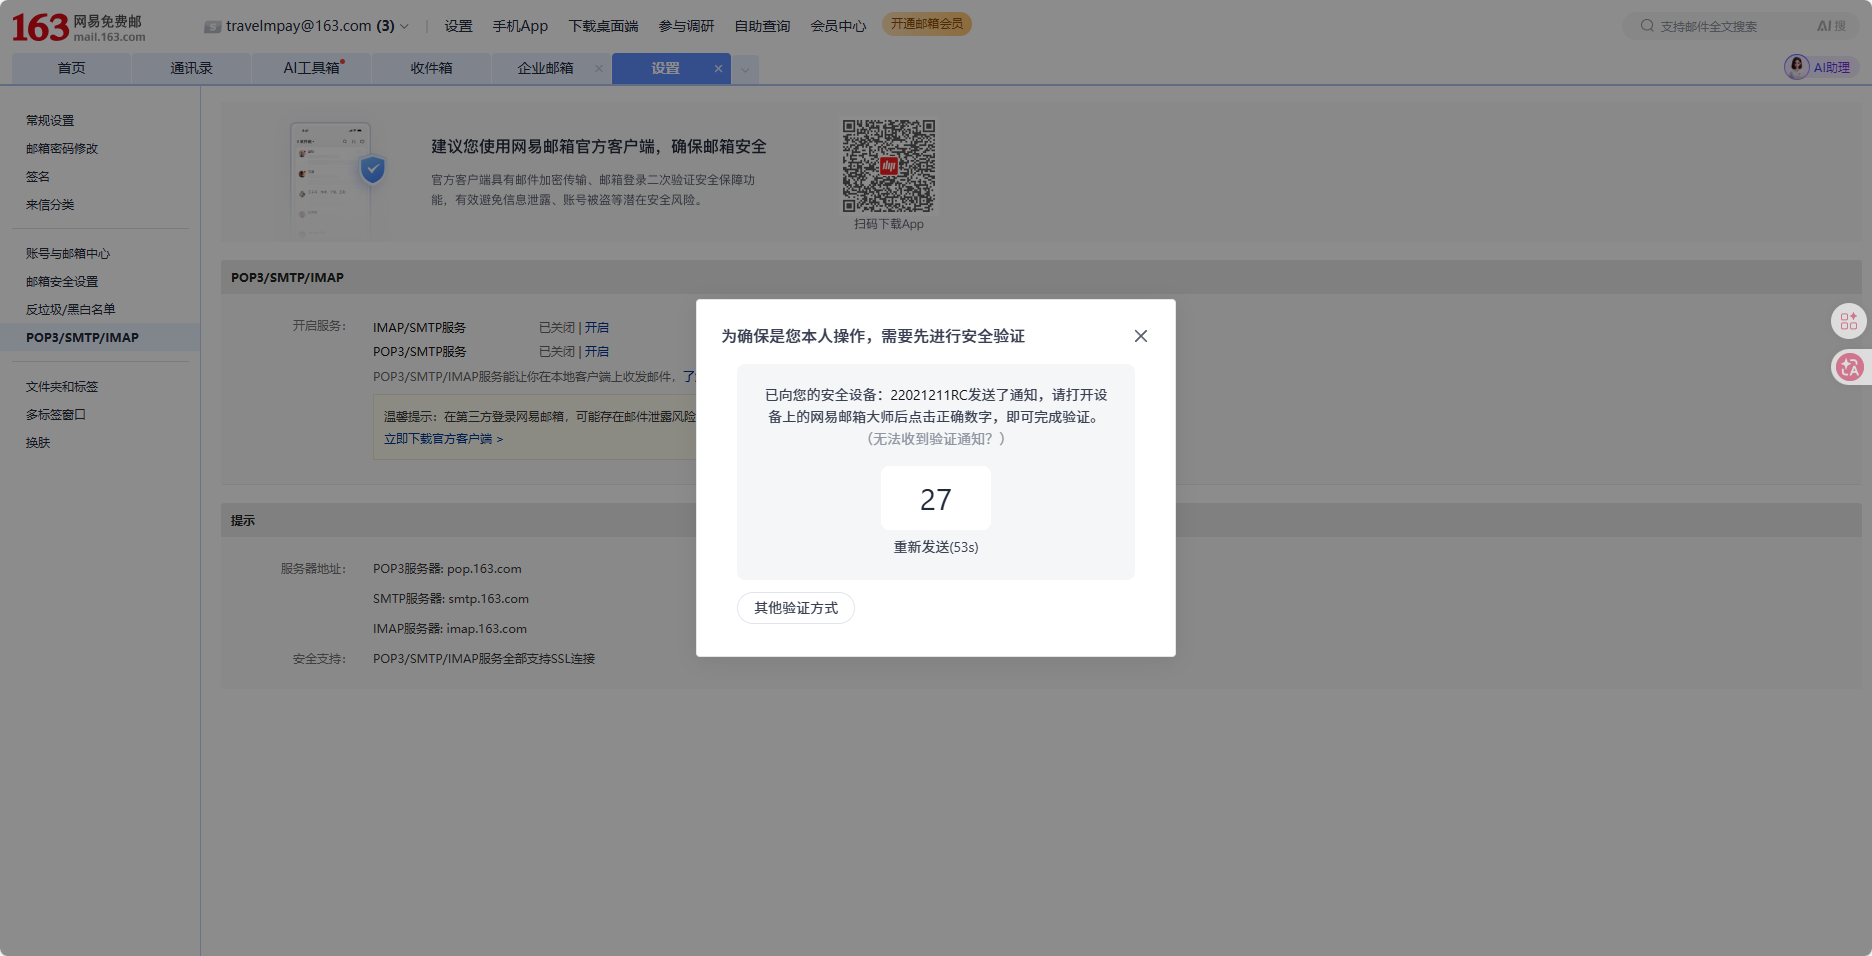Select the verification number 27

(935, 499)
